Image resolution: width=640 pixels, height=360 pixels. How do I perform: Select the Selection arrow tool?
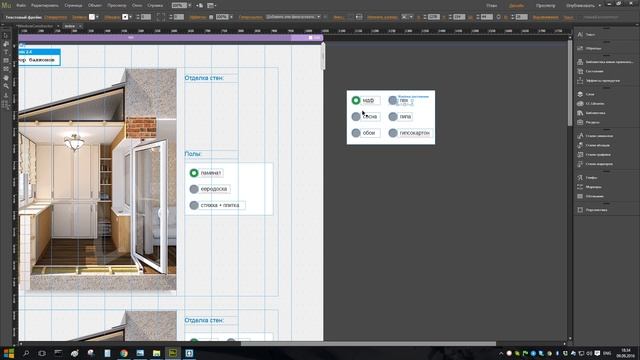coord(6,36)
